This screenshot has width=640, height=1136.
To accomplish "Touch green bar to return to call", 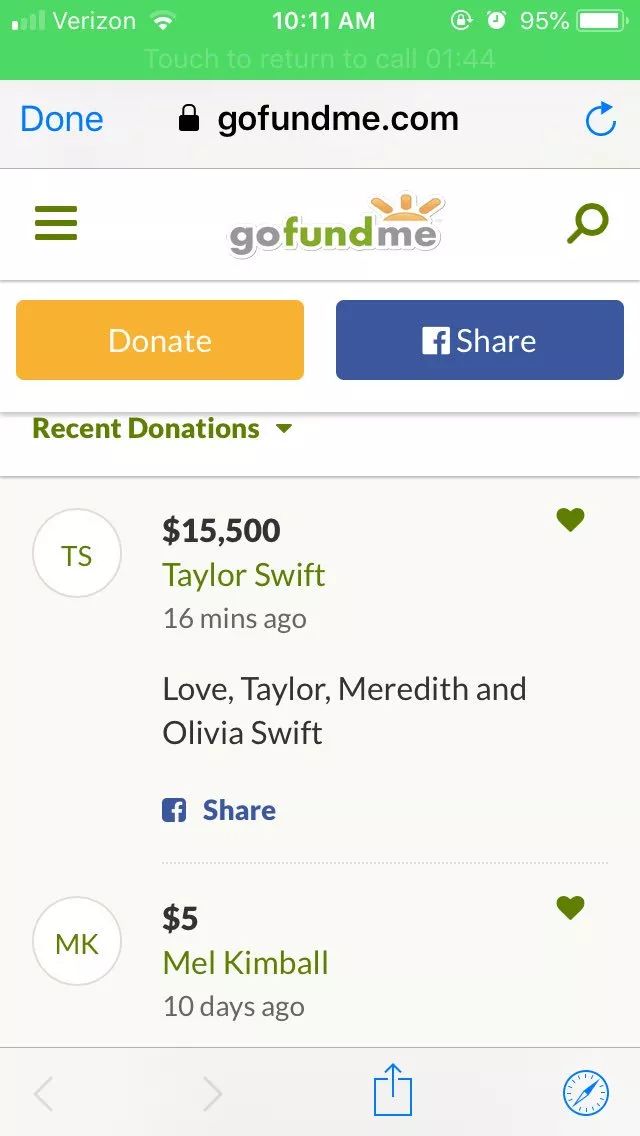I will click(320, 58).
